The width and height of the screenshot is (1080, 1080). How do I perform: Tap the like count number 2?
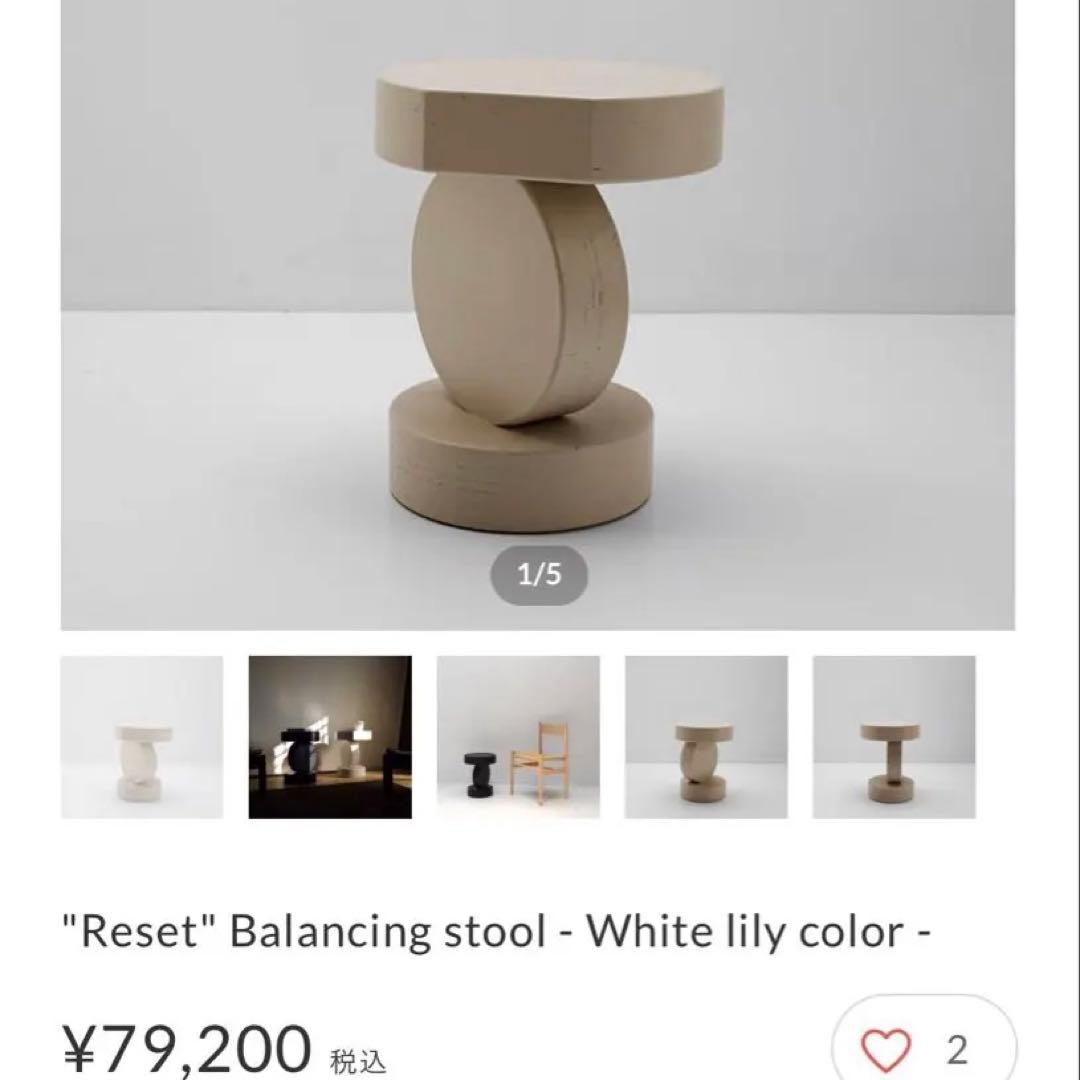pyautogui.click(x=957, y=1049)
